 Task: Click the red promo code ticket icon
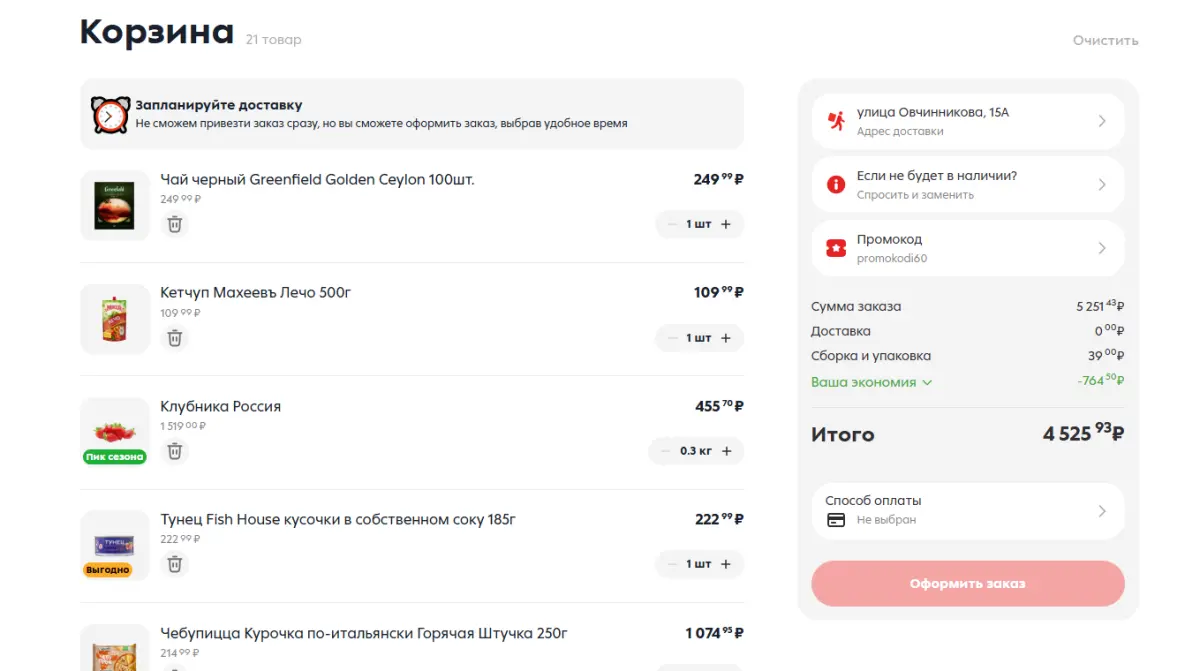click(x=836, y=248)
